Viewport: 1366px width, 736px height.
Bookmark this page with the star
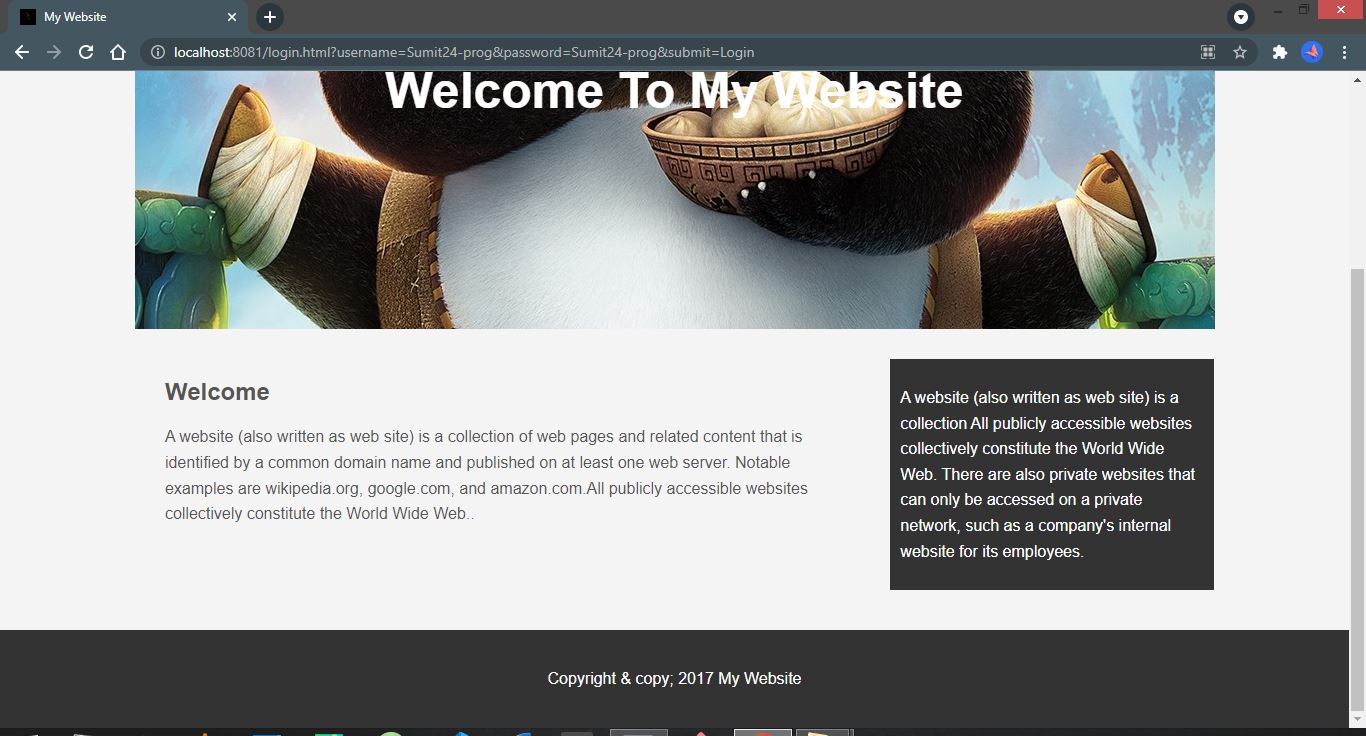coord(1240,52)
